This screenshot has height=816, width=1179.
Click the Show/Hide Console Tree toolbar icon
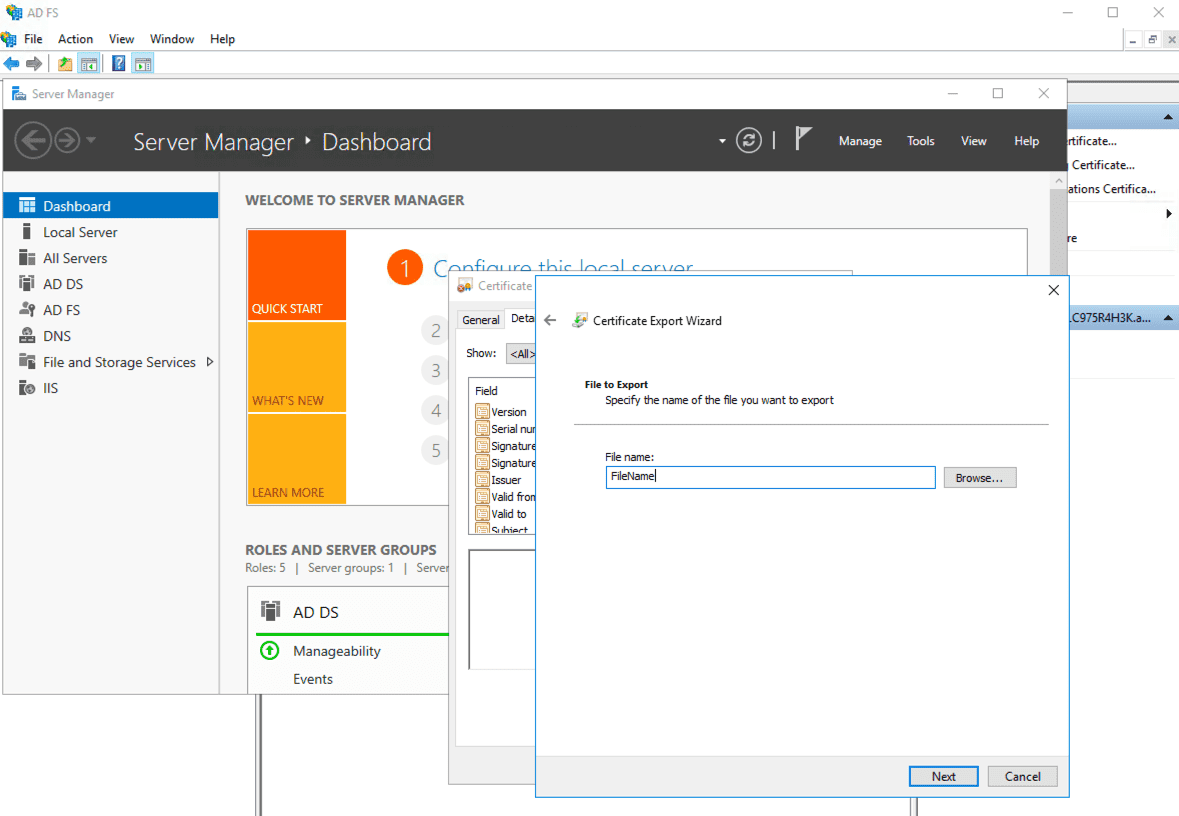[88, 63]
